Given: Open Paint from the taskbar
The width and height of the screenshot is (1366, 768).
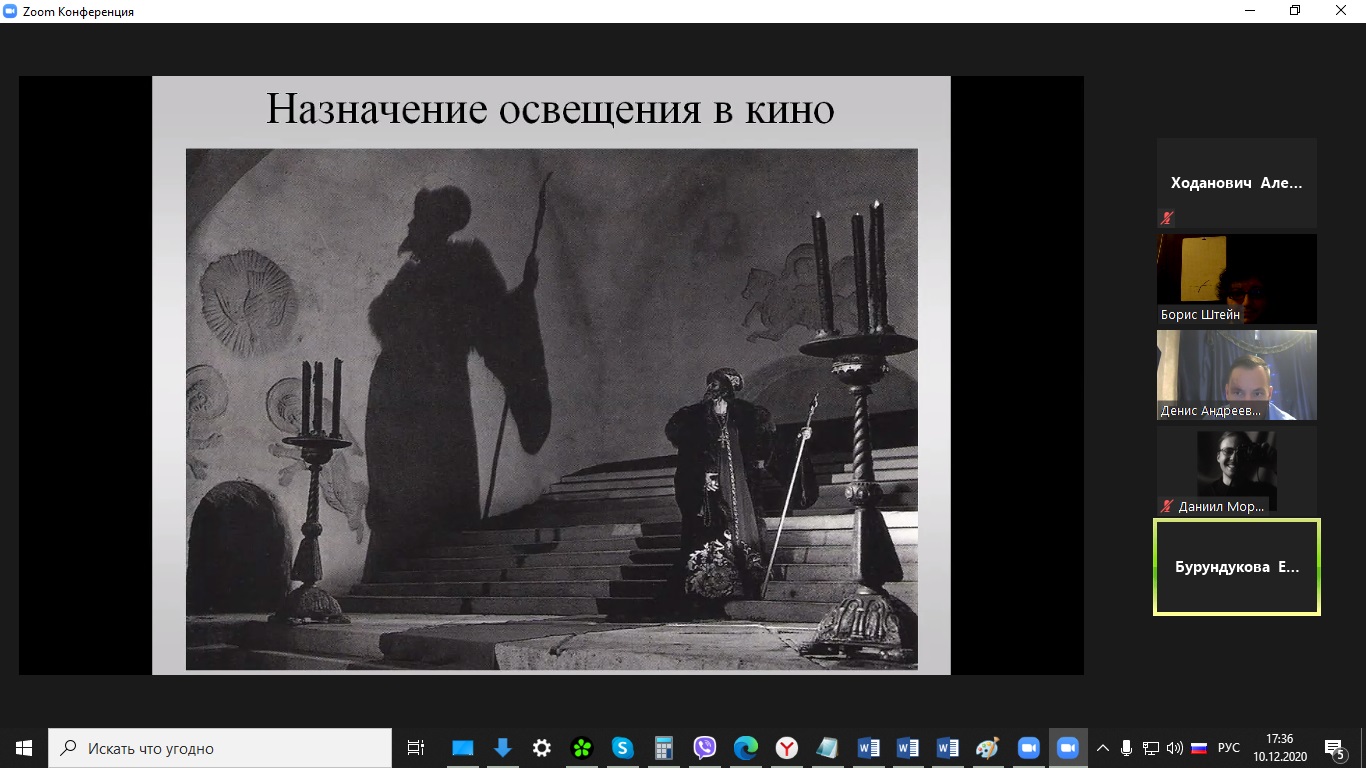Looking at the screenshot, I should (x=988, y=748).
